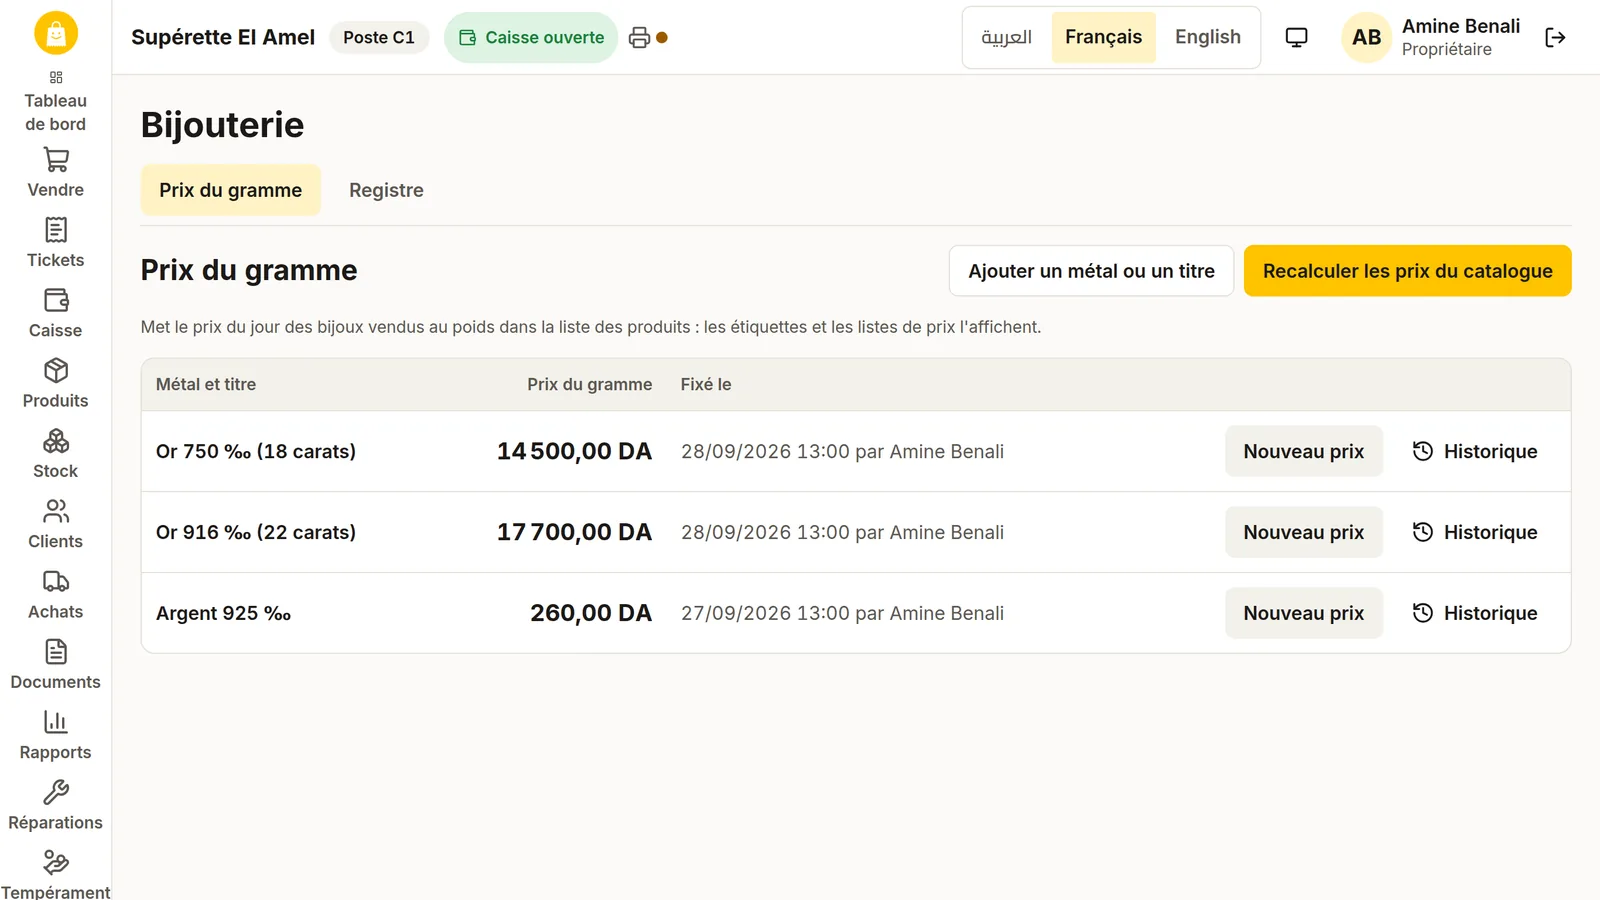Switch language to English

click(1208, 37)
